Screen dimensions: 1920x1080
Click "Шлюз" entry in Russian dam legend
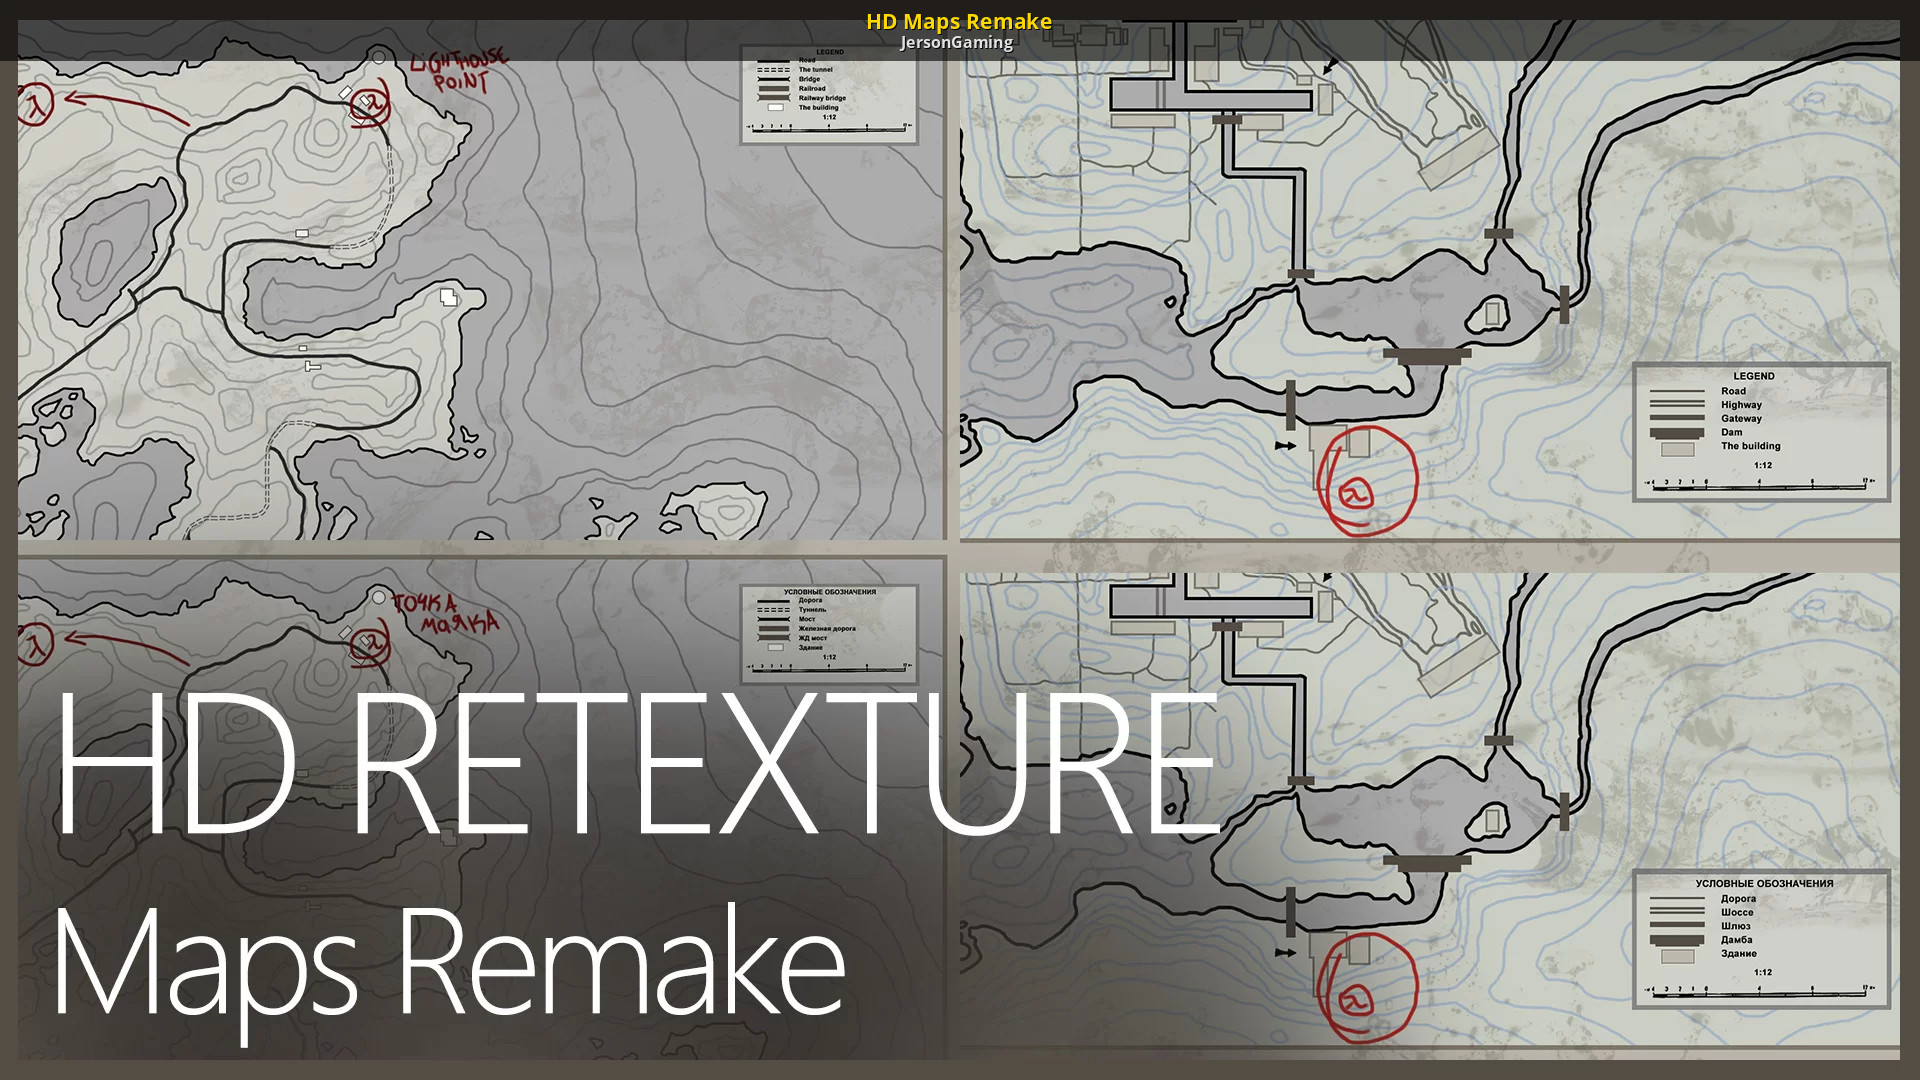(1735, 926)
